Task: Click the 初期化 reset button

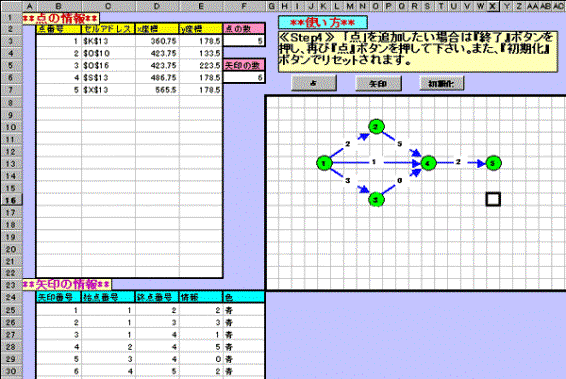Action: tap(441, 83)
